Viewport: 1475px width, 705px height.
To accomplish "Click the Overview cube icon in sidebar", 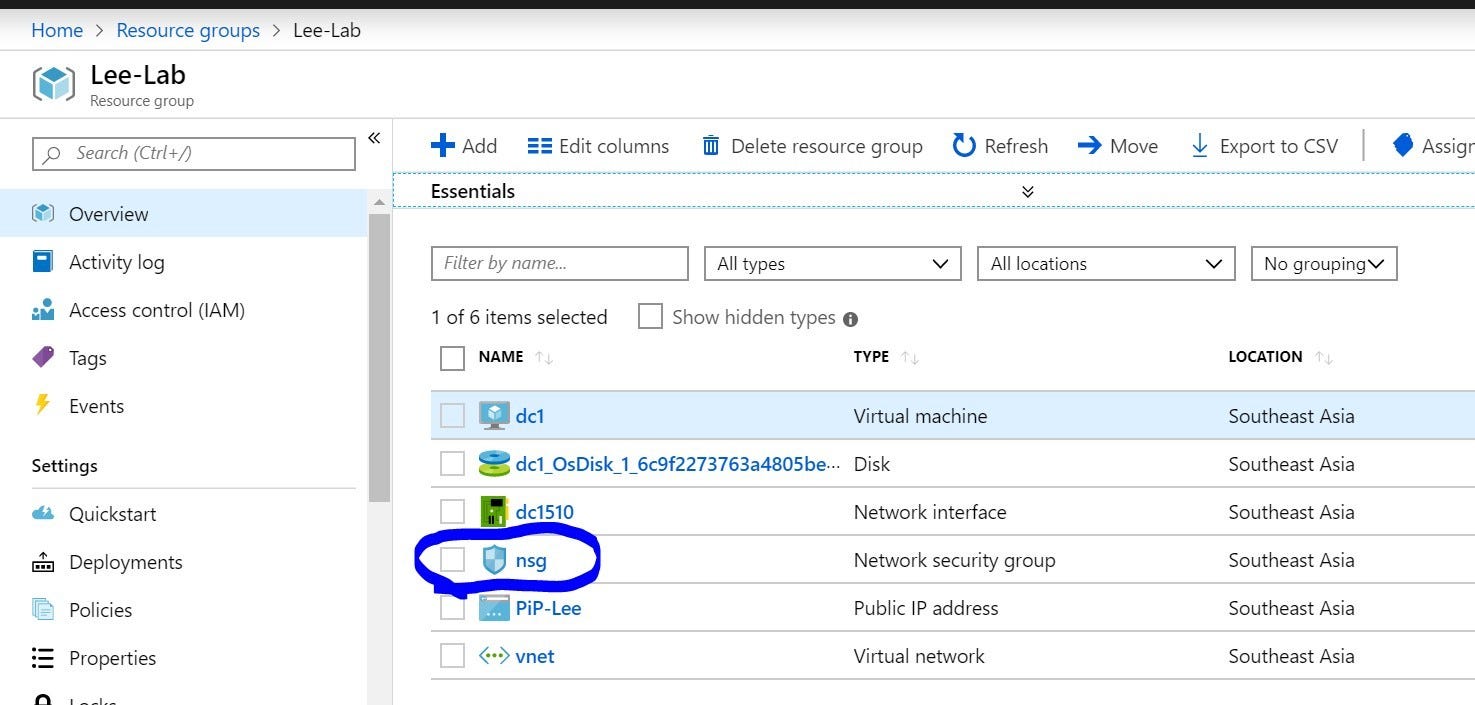I will pos(43,213).
